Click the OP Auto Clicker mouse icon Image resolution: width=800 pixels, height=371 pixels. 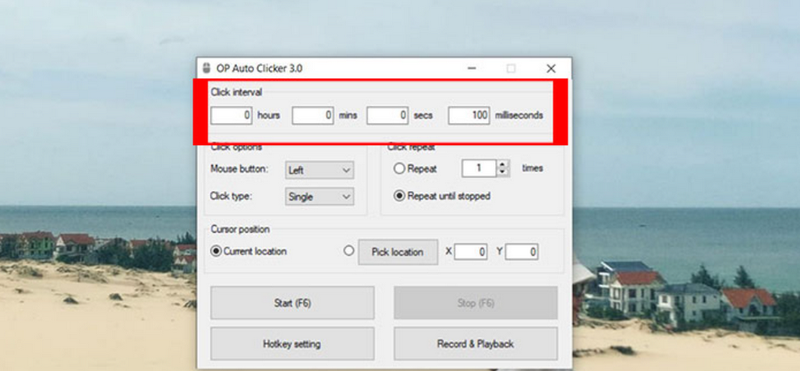click(206, 68)
